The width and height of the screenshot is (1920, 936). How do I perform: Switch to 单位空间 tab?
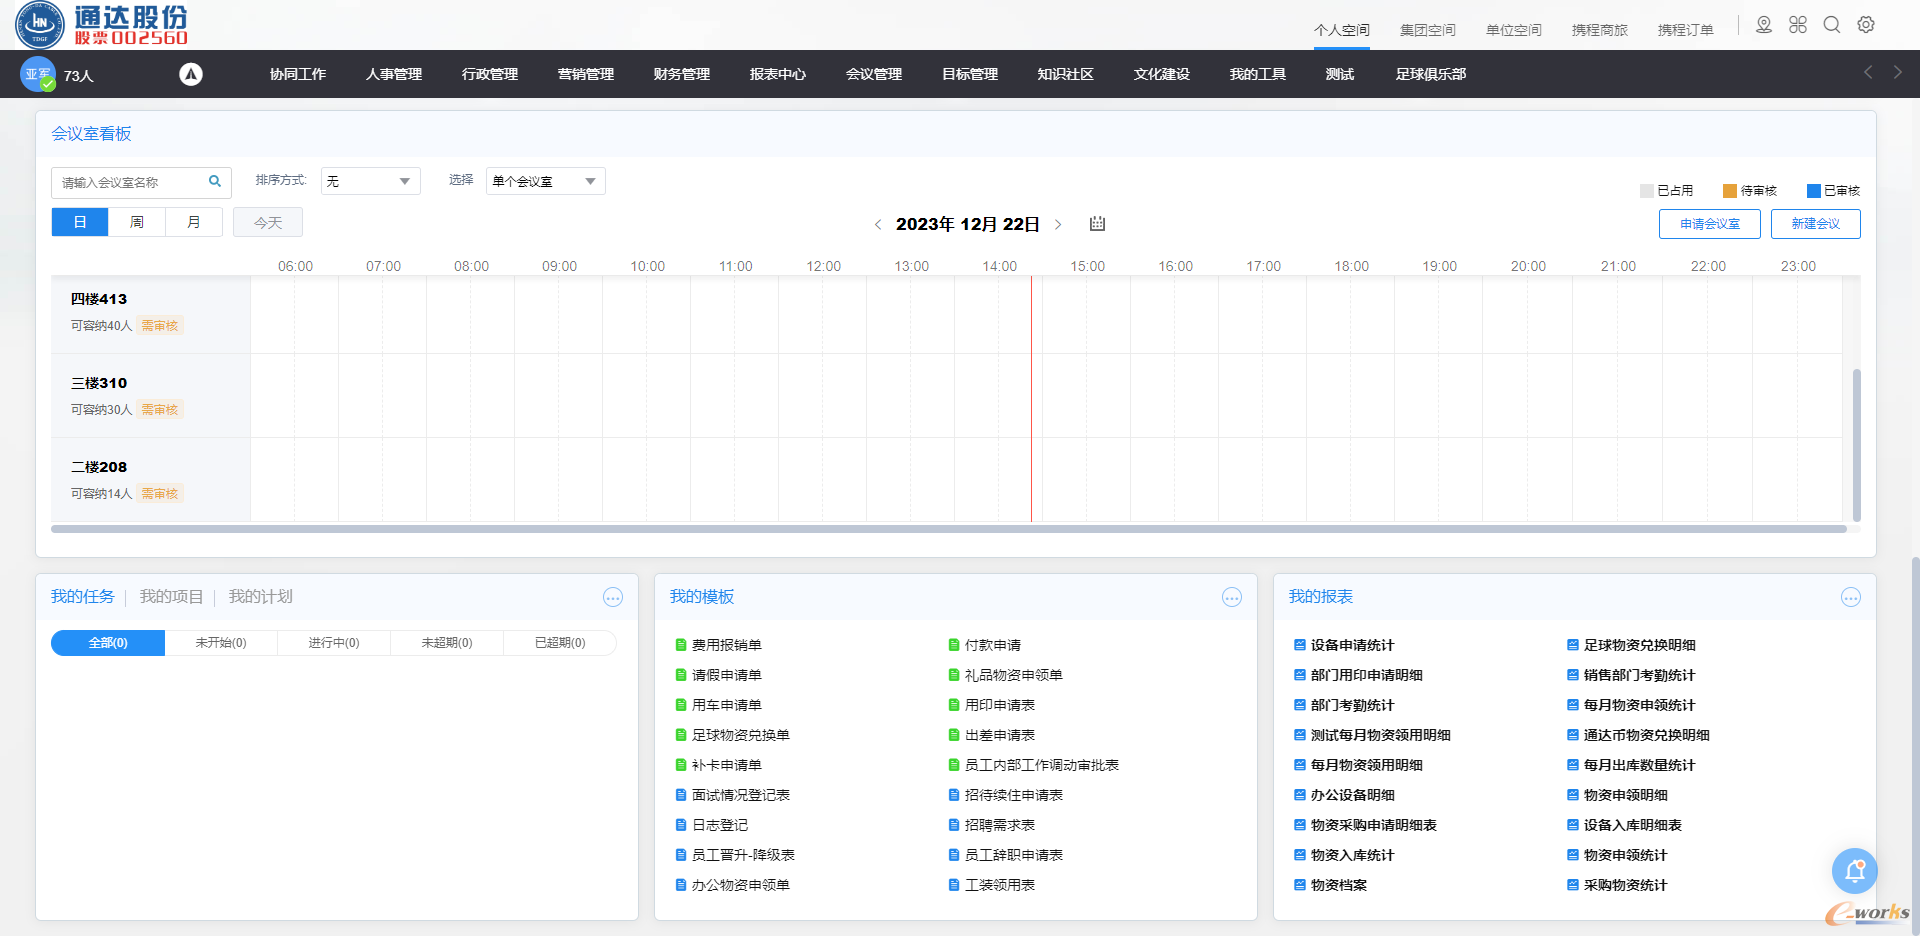pyautogui.click(x=1514, y=30)
